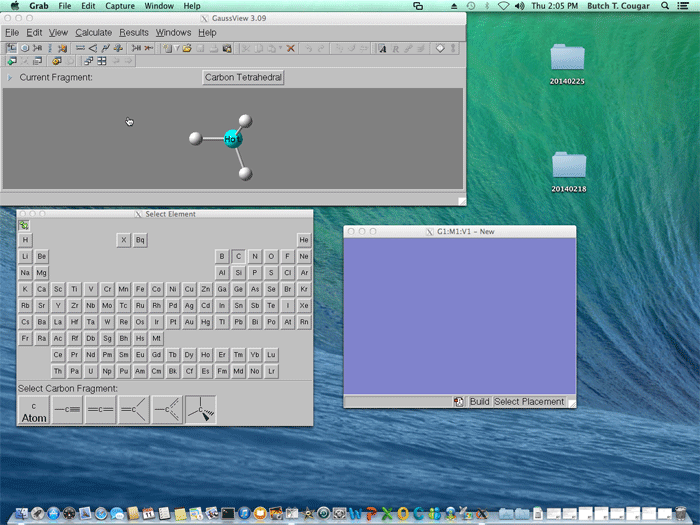Open the Apple menu
Screen dimensions: 700x525
tap(15, 6)
